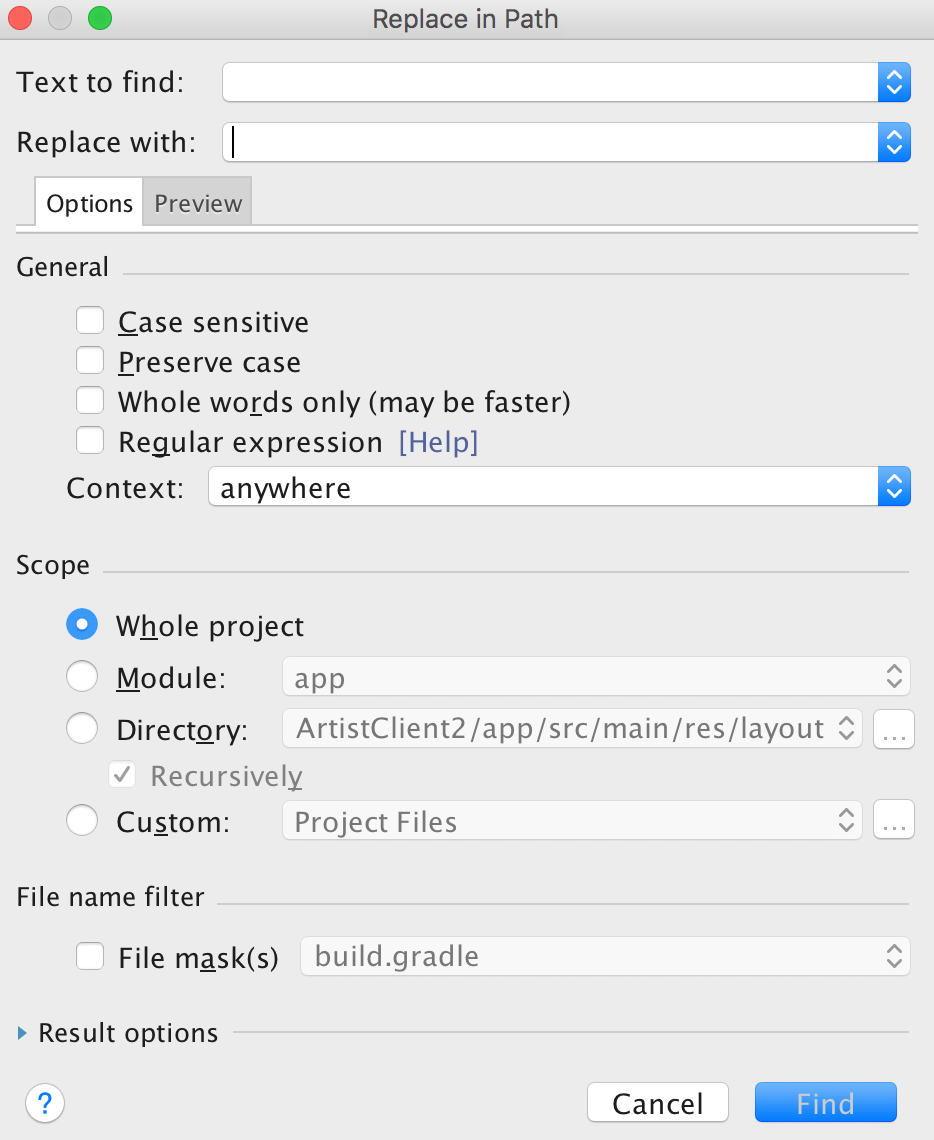The height and width of the screenshot is (1140, 934).
Task: Select the Module scope radio button
Action: point(81,678)
